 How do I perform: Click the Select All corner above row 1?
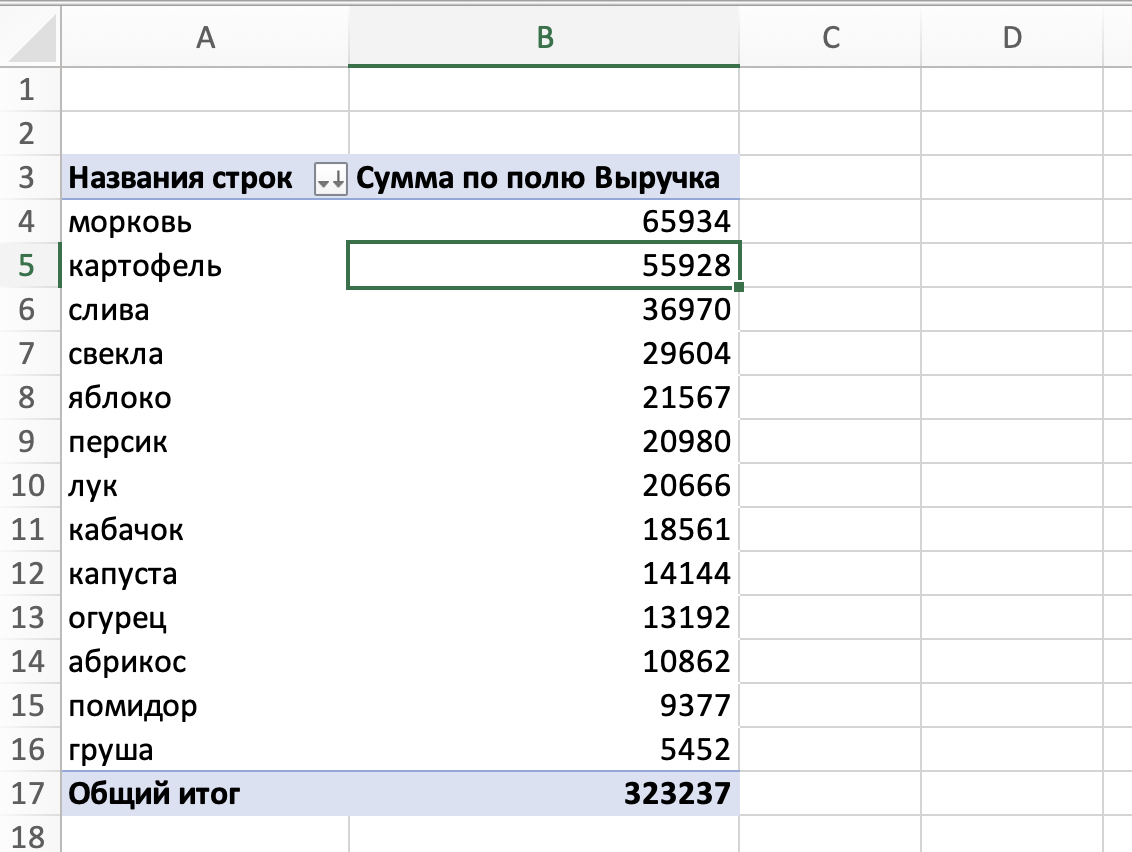[29, 37]
